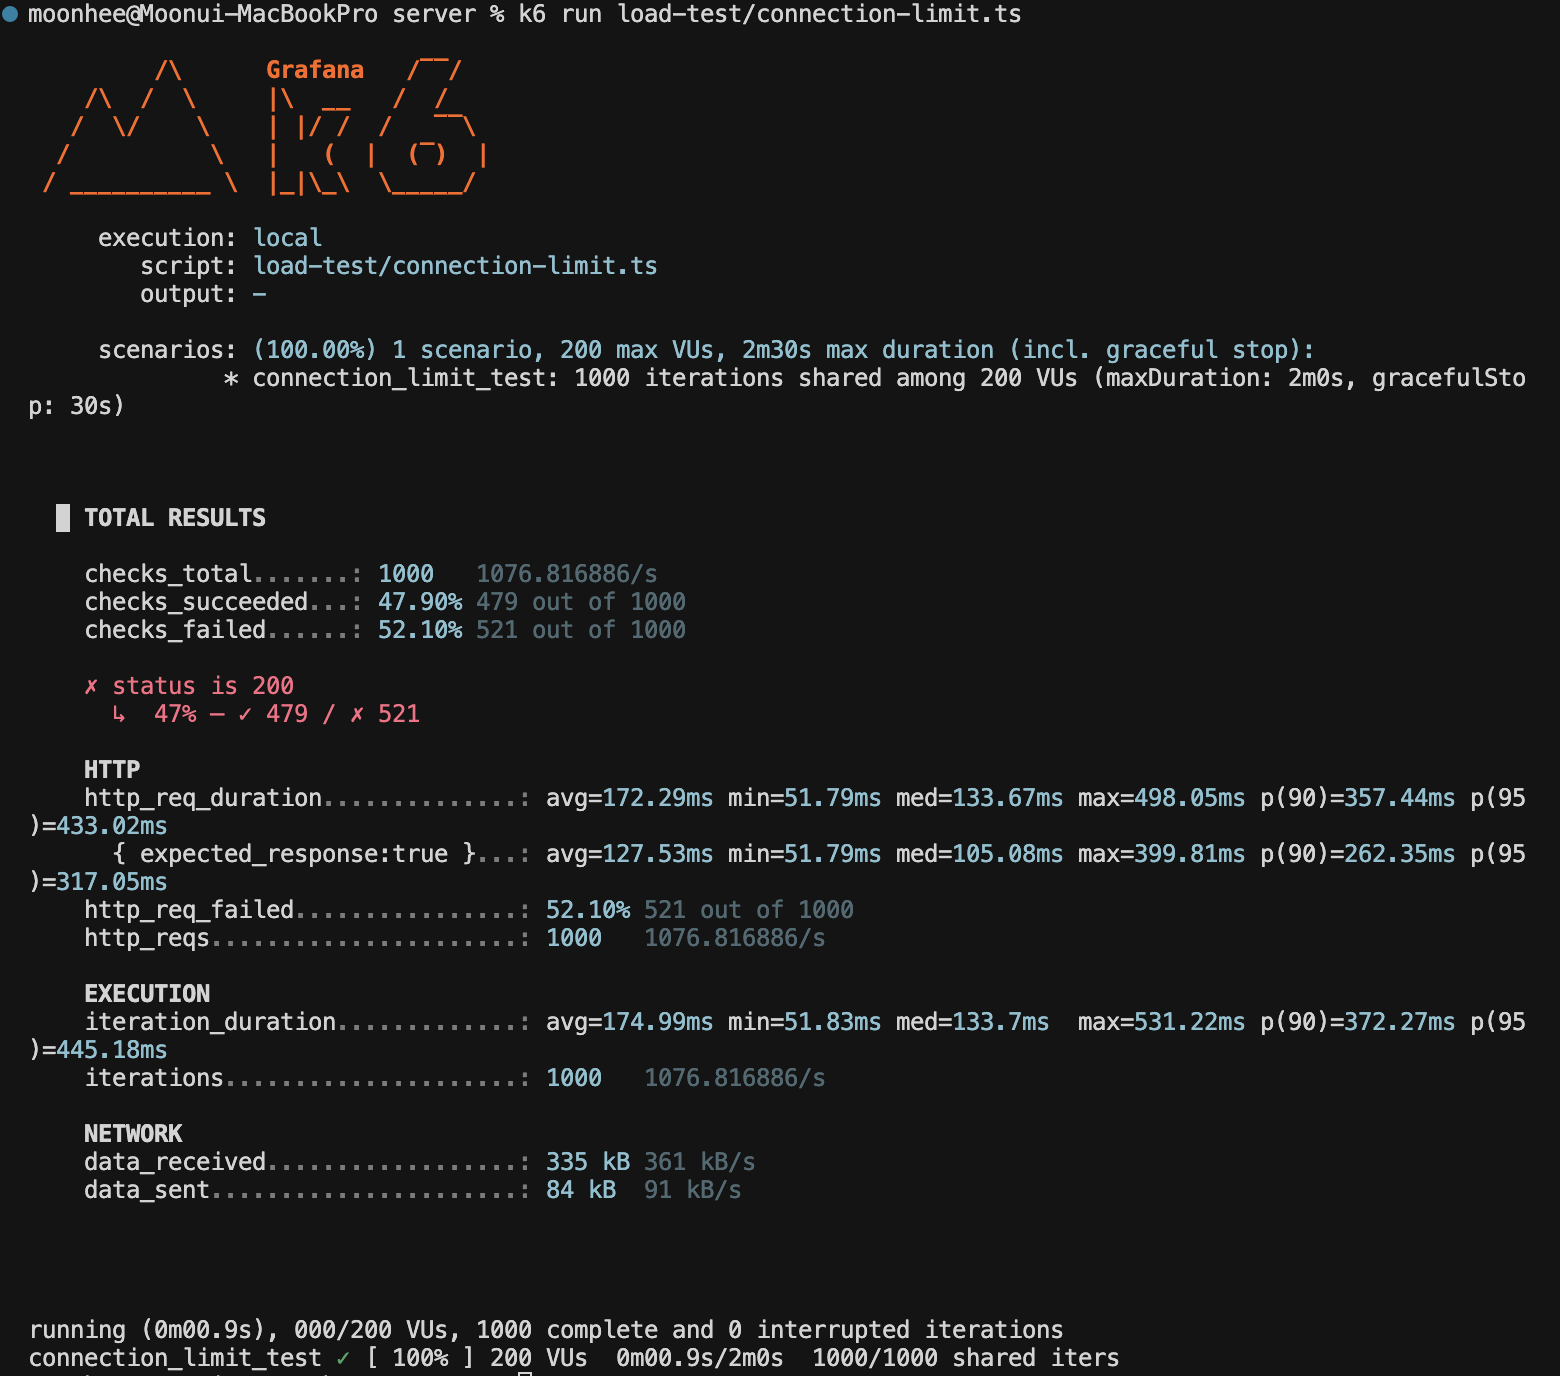Viewport: 1560px width, 1376px height.
Task: Click the Grafana label in the logo
Action: [315, 70]
